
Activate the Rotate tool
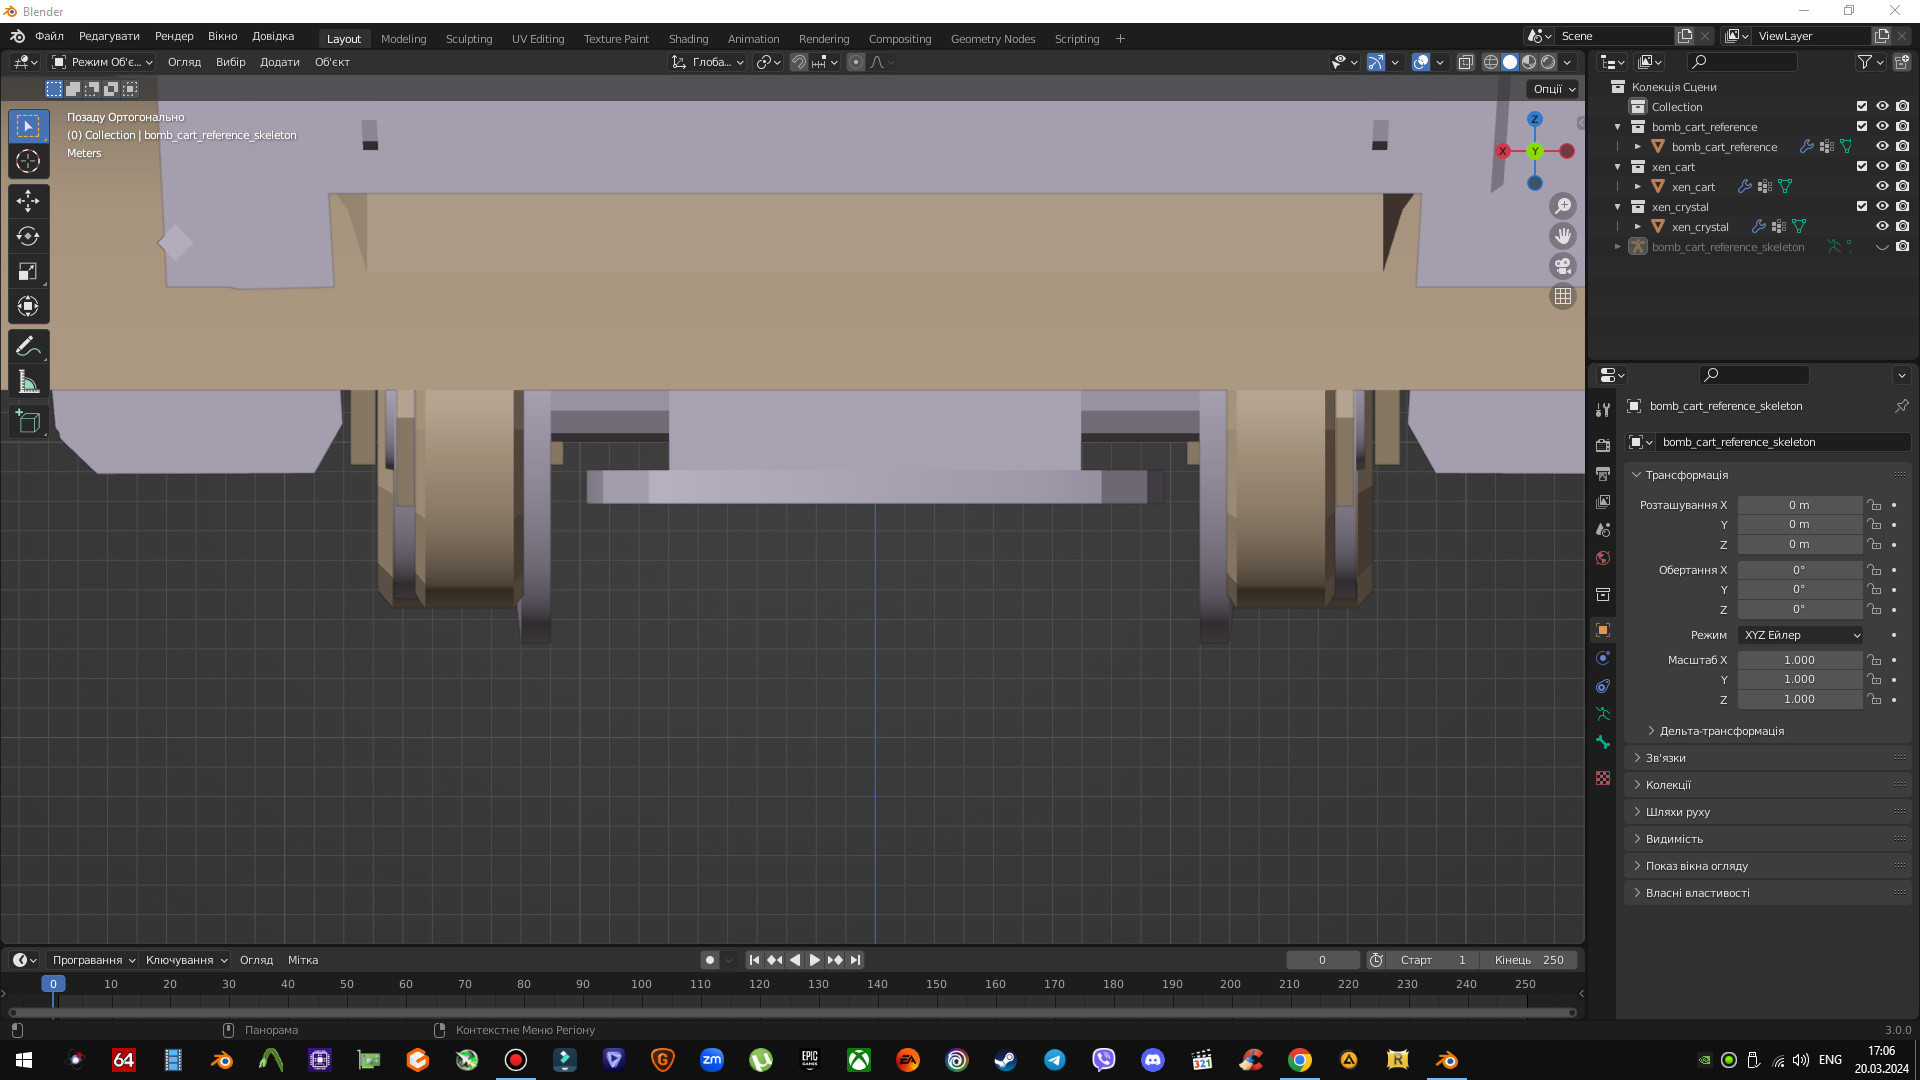28,236
